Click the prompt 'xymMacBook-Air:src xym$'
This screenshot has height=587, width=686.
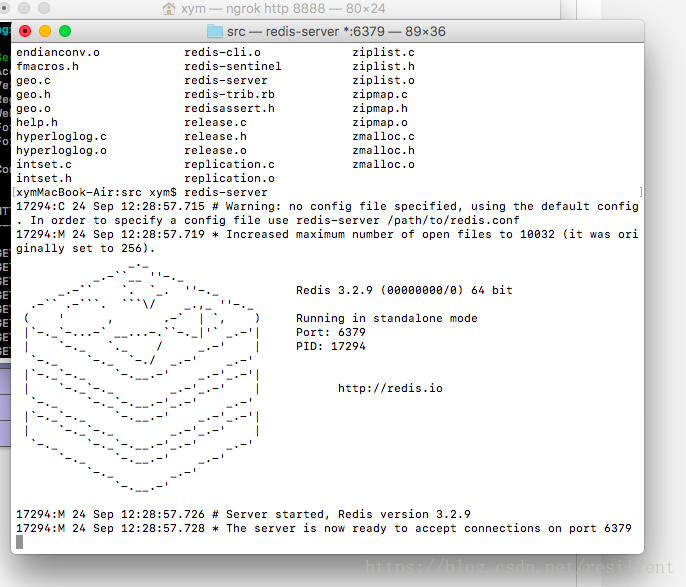coord(97,192)
